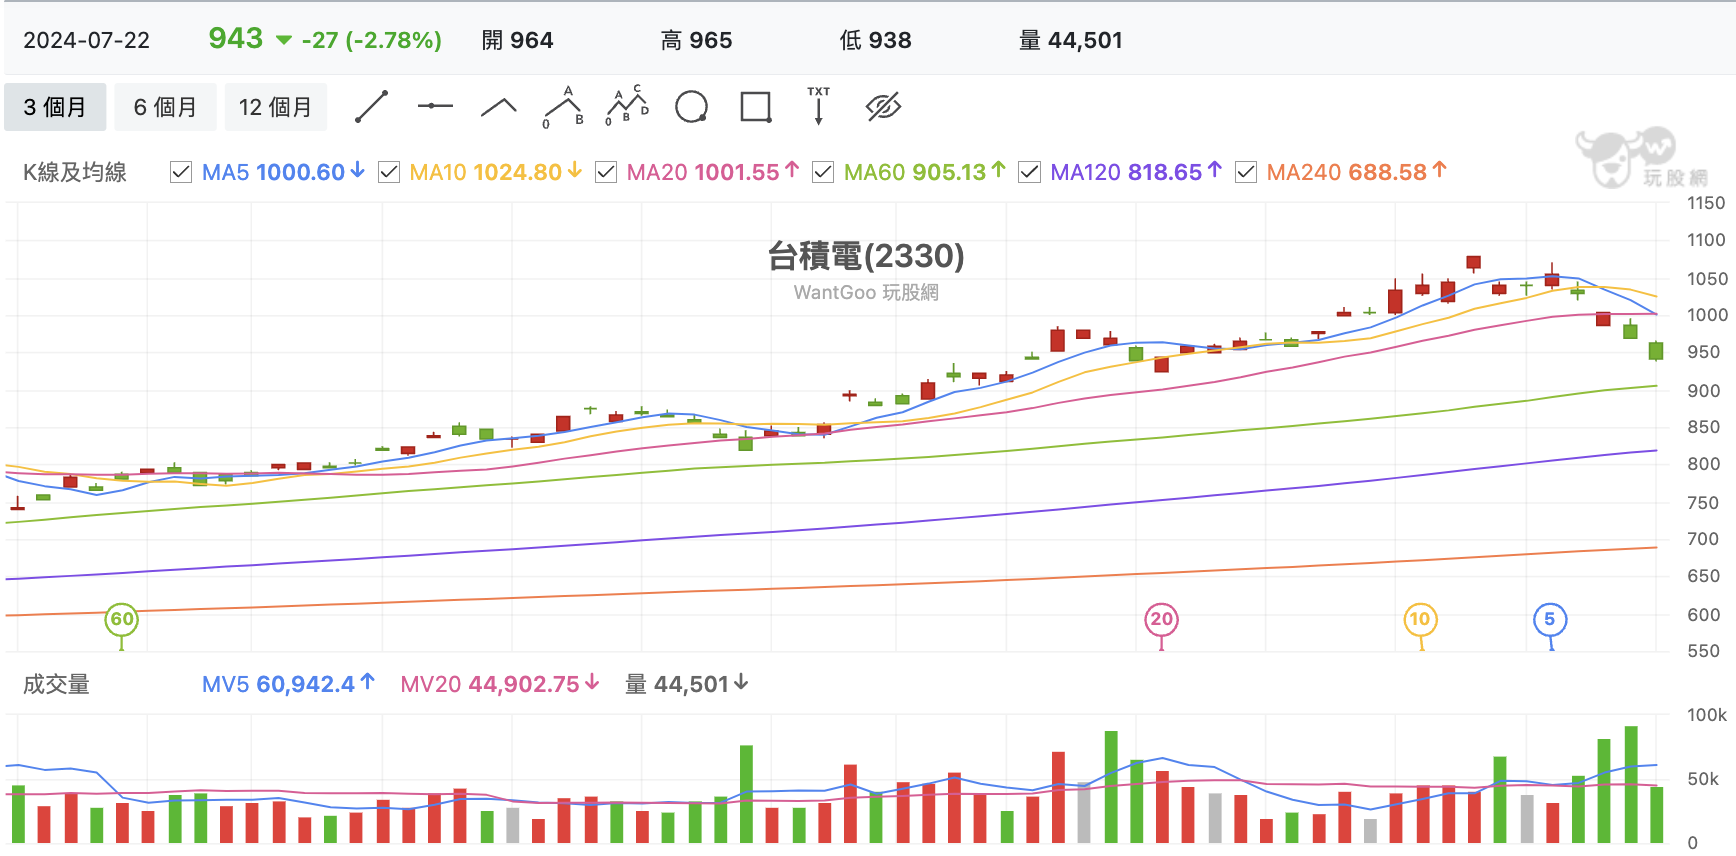Click the green 60-day MA marker
The height and width of the screenshot is (856, 1736).
(x=122, y=620)
